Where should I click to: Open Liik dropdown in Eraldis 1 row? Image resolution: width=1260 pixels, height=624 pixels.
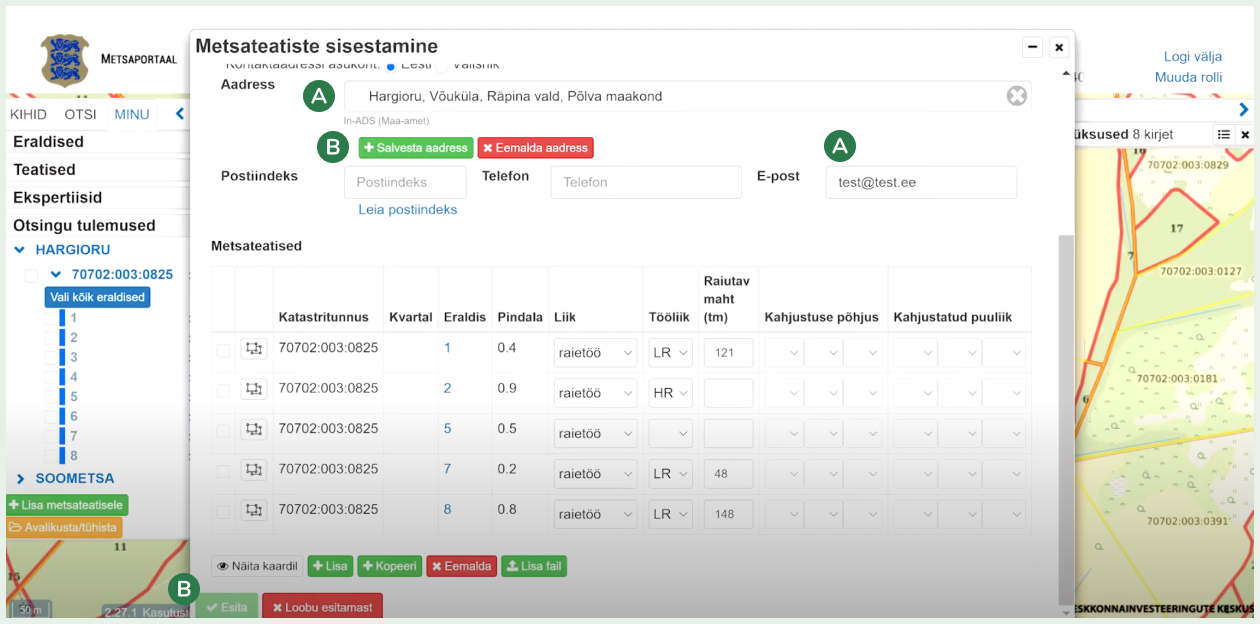tap(596, 353)
